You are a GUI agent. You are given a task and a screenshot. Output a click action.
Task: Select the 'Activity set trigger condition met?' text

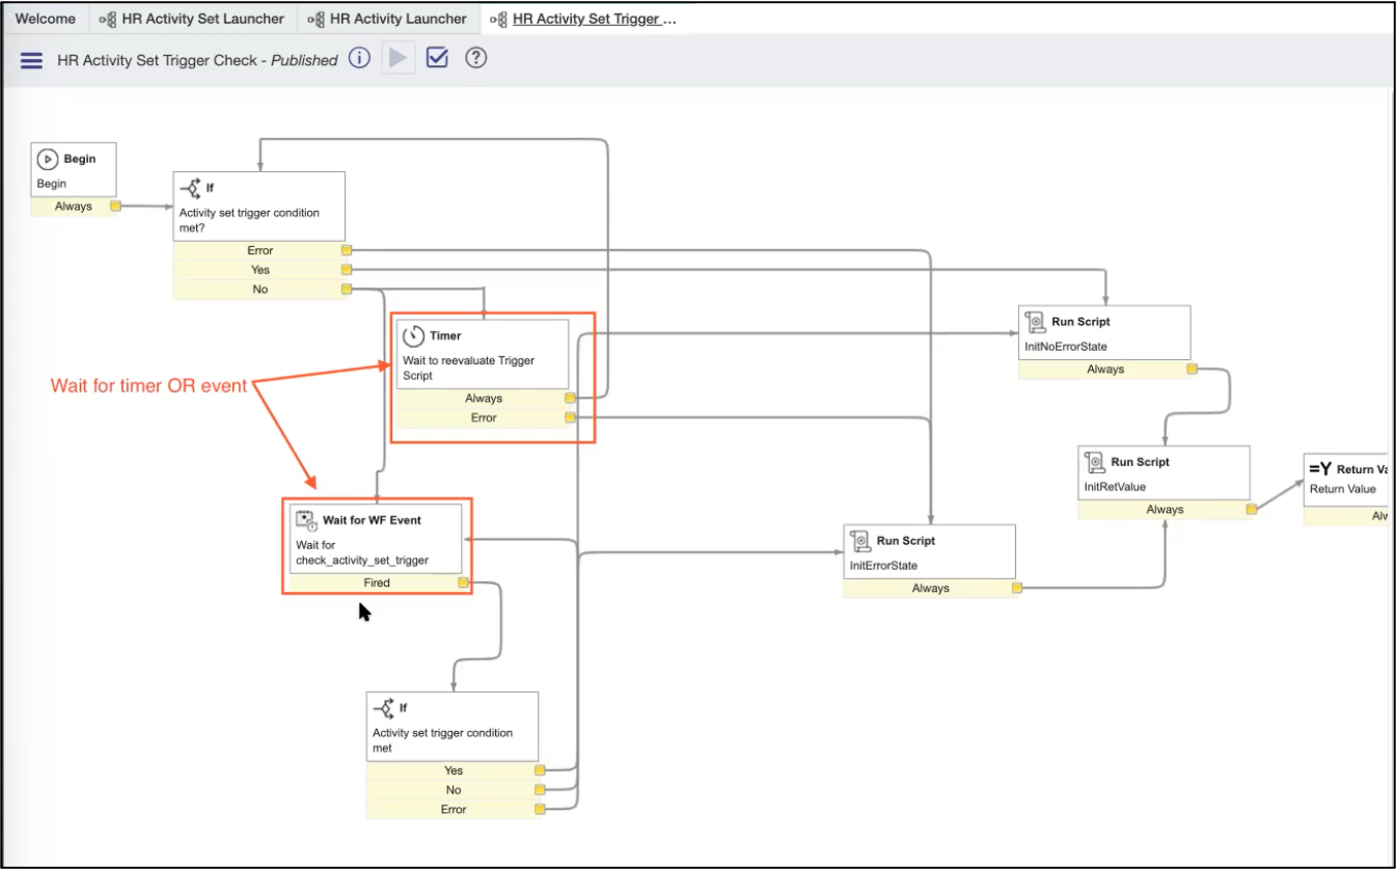click(249, 220)
